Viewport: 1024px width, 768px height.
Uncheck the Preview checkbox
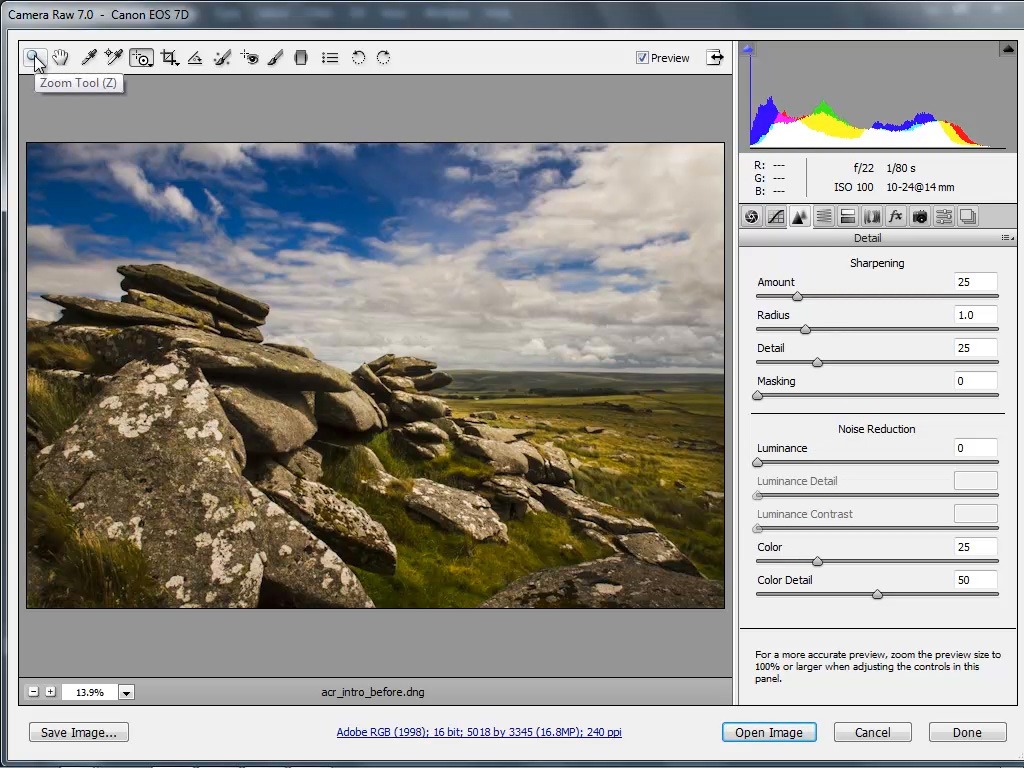point(642,58)
